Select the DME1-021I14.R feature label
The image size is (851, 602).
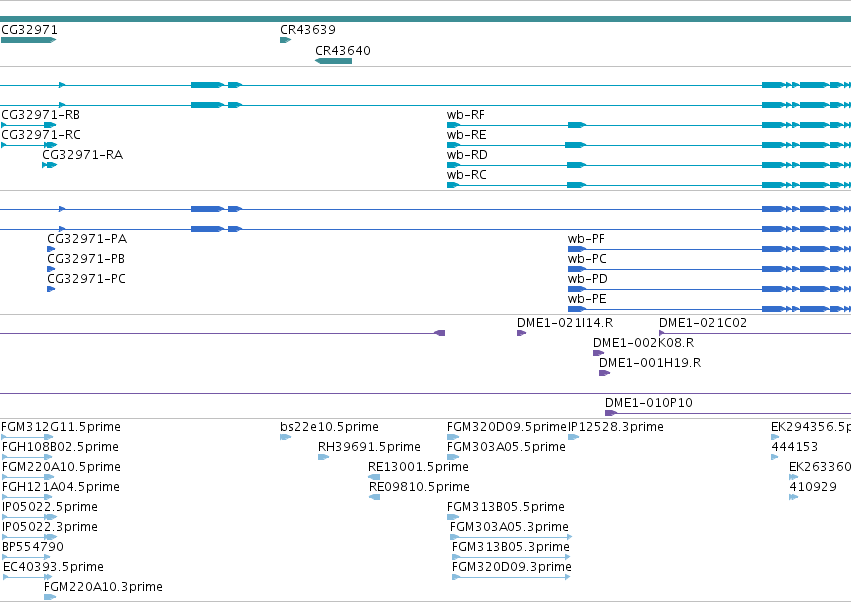point(565,323)
